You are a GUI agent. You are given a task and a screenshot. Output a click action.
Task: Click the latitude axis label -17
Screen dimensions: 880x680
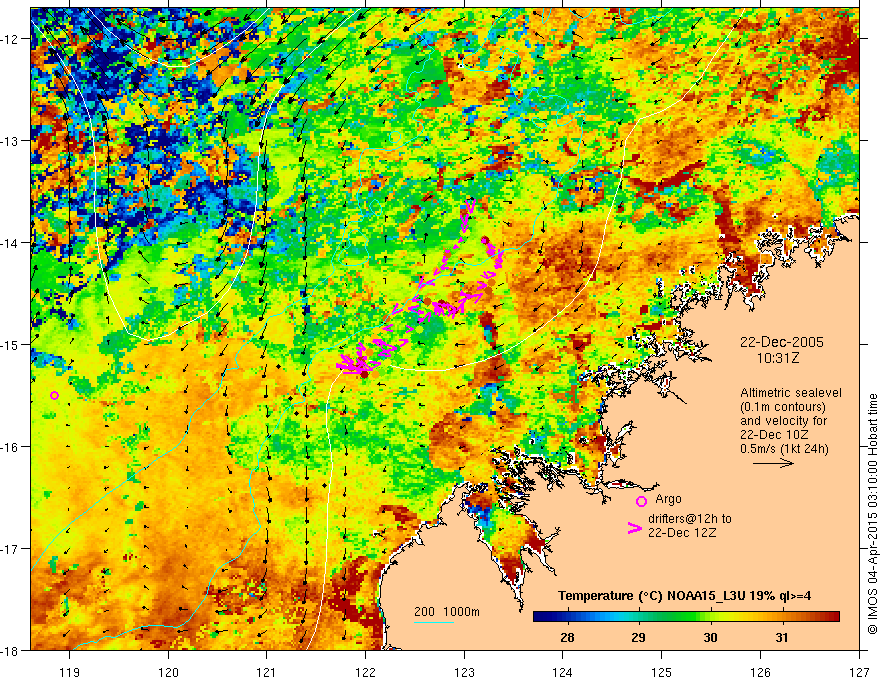point(11,549)
